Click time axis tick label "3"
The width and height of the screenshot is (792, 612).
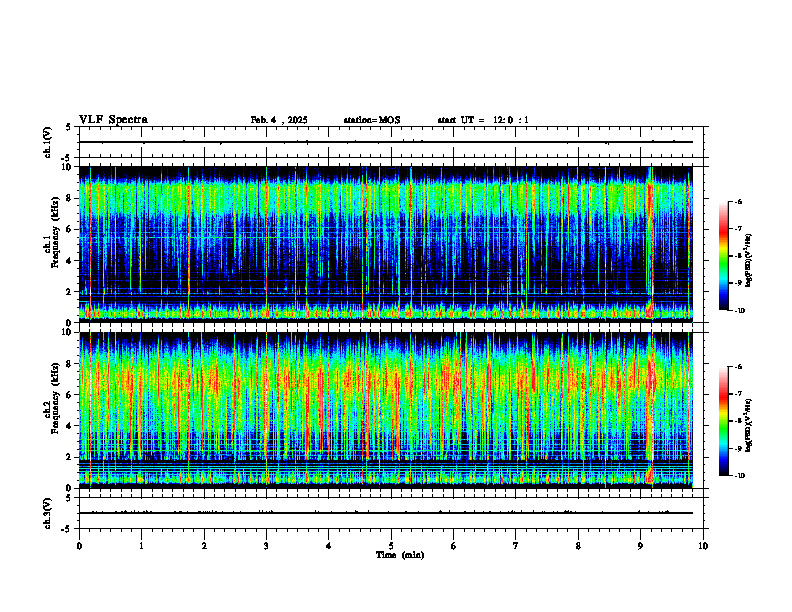[266, 546]
